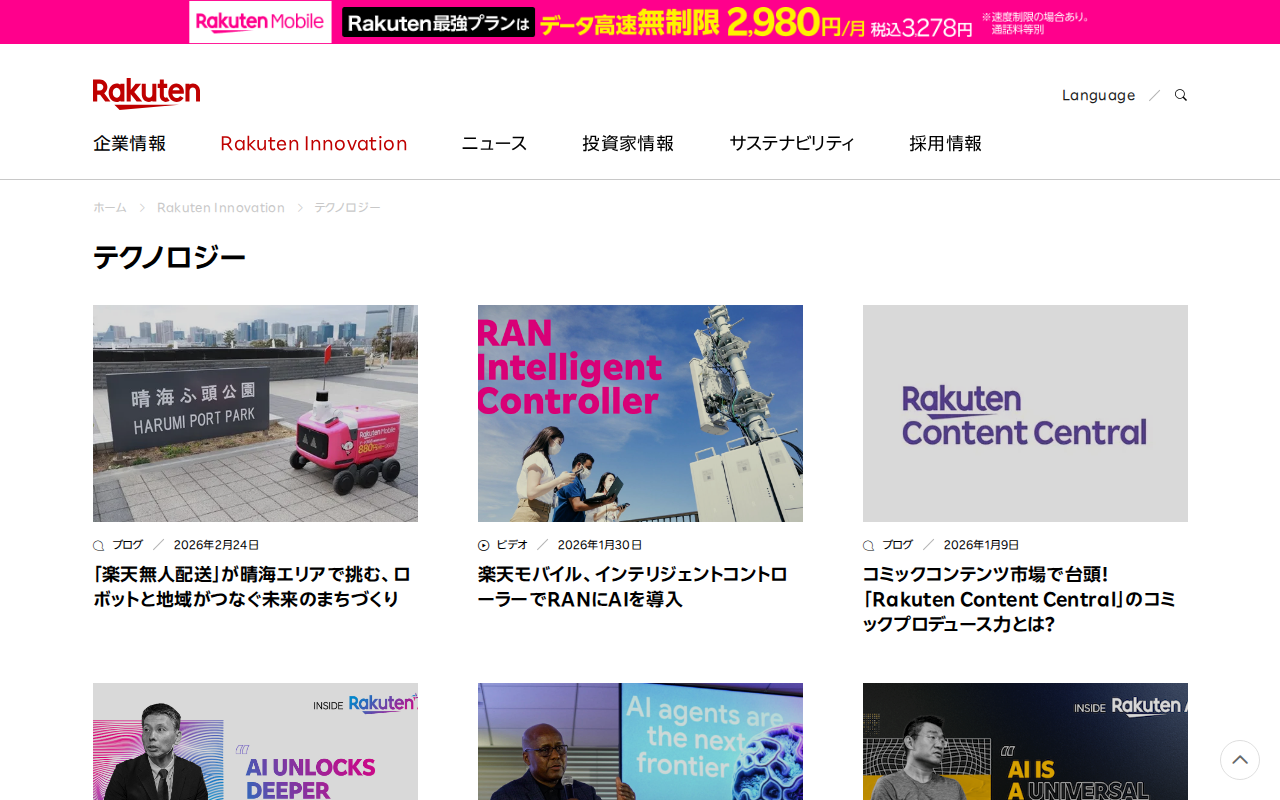Open the search magnifier icon
Viewport: 1280px width, 800px height.
(x=1181, y=95)
